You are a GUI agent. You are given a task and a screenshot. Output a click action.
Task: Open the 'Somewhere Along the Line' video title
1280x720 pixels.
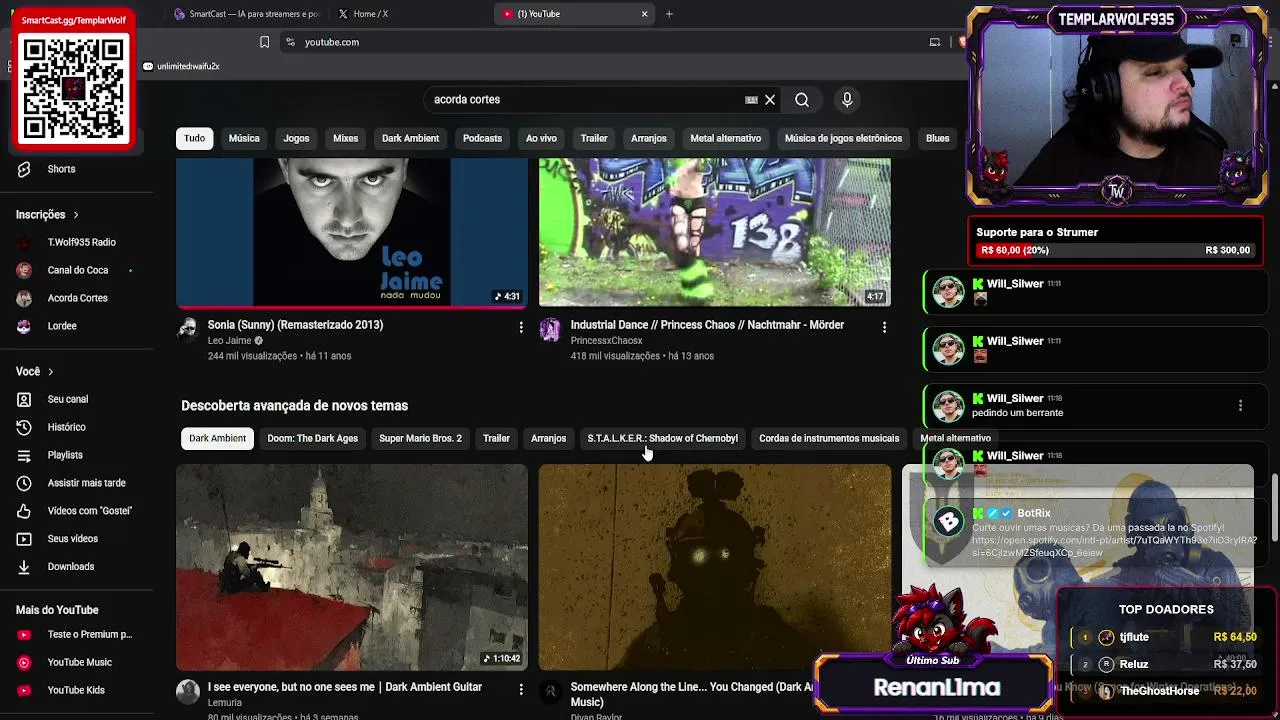[692, 694]
